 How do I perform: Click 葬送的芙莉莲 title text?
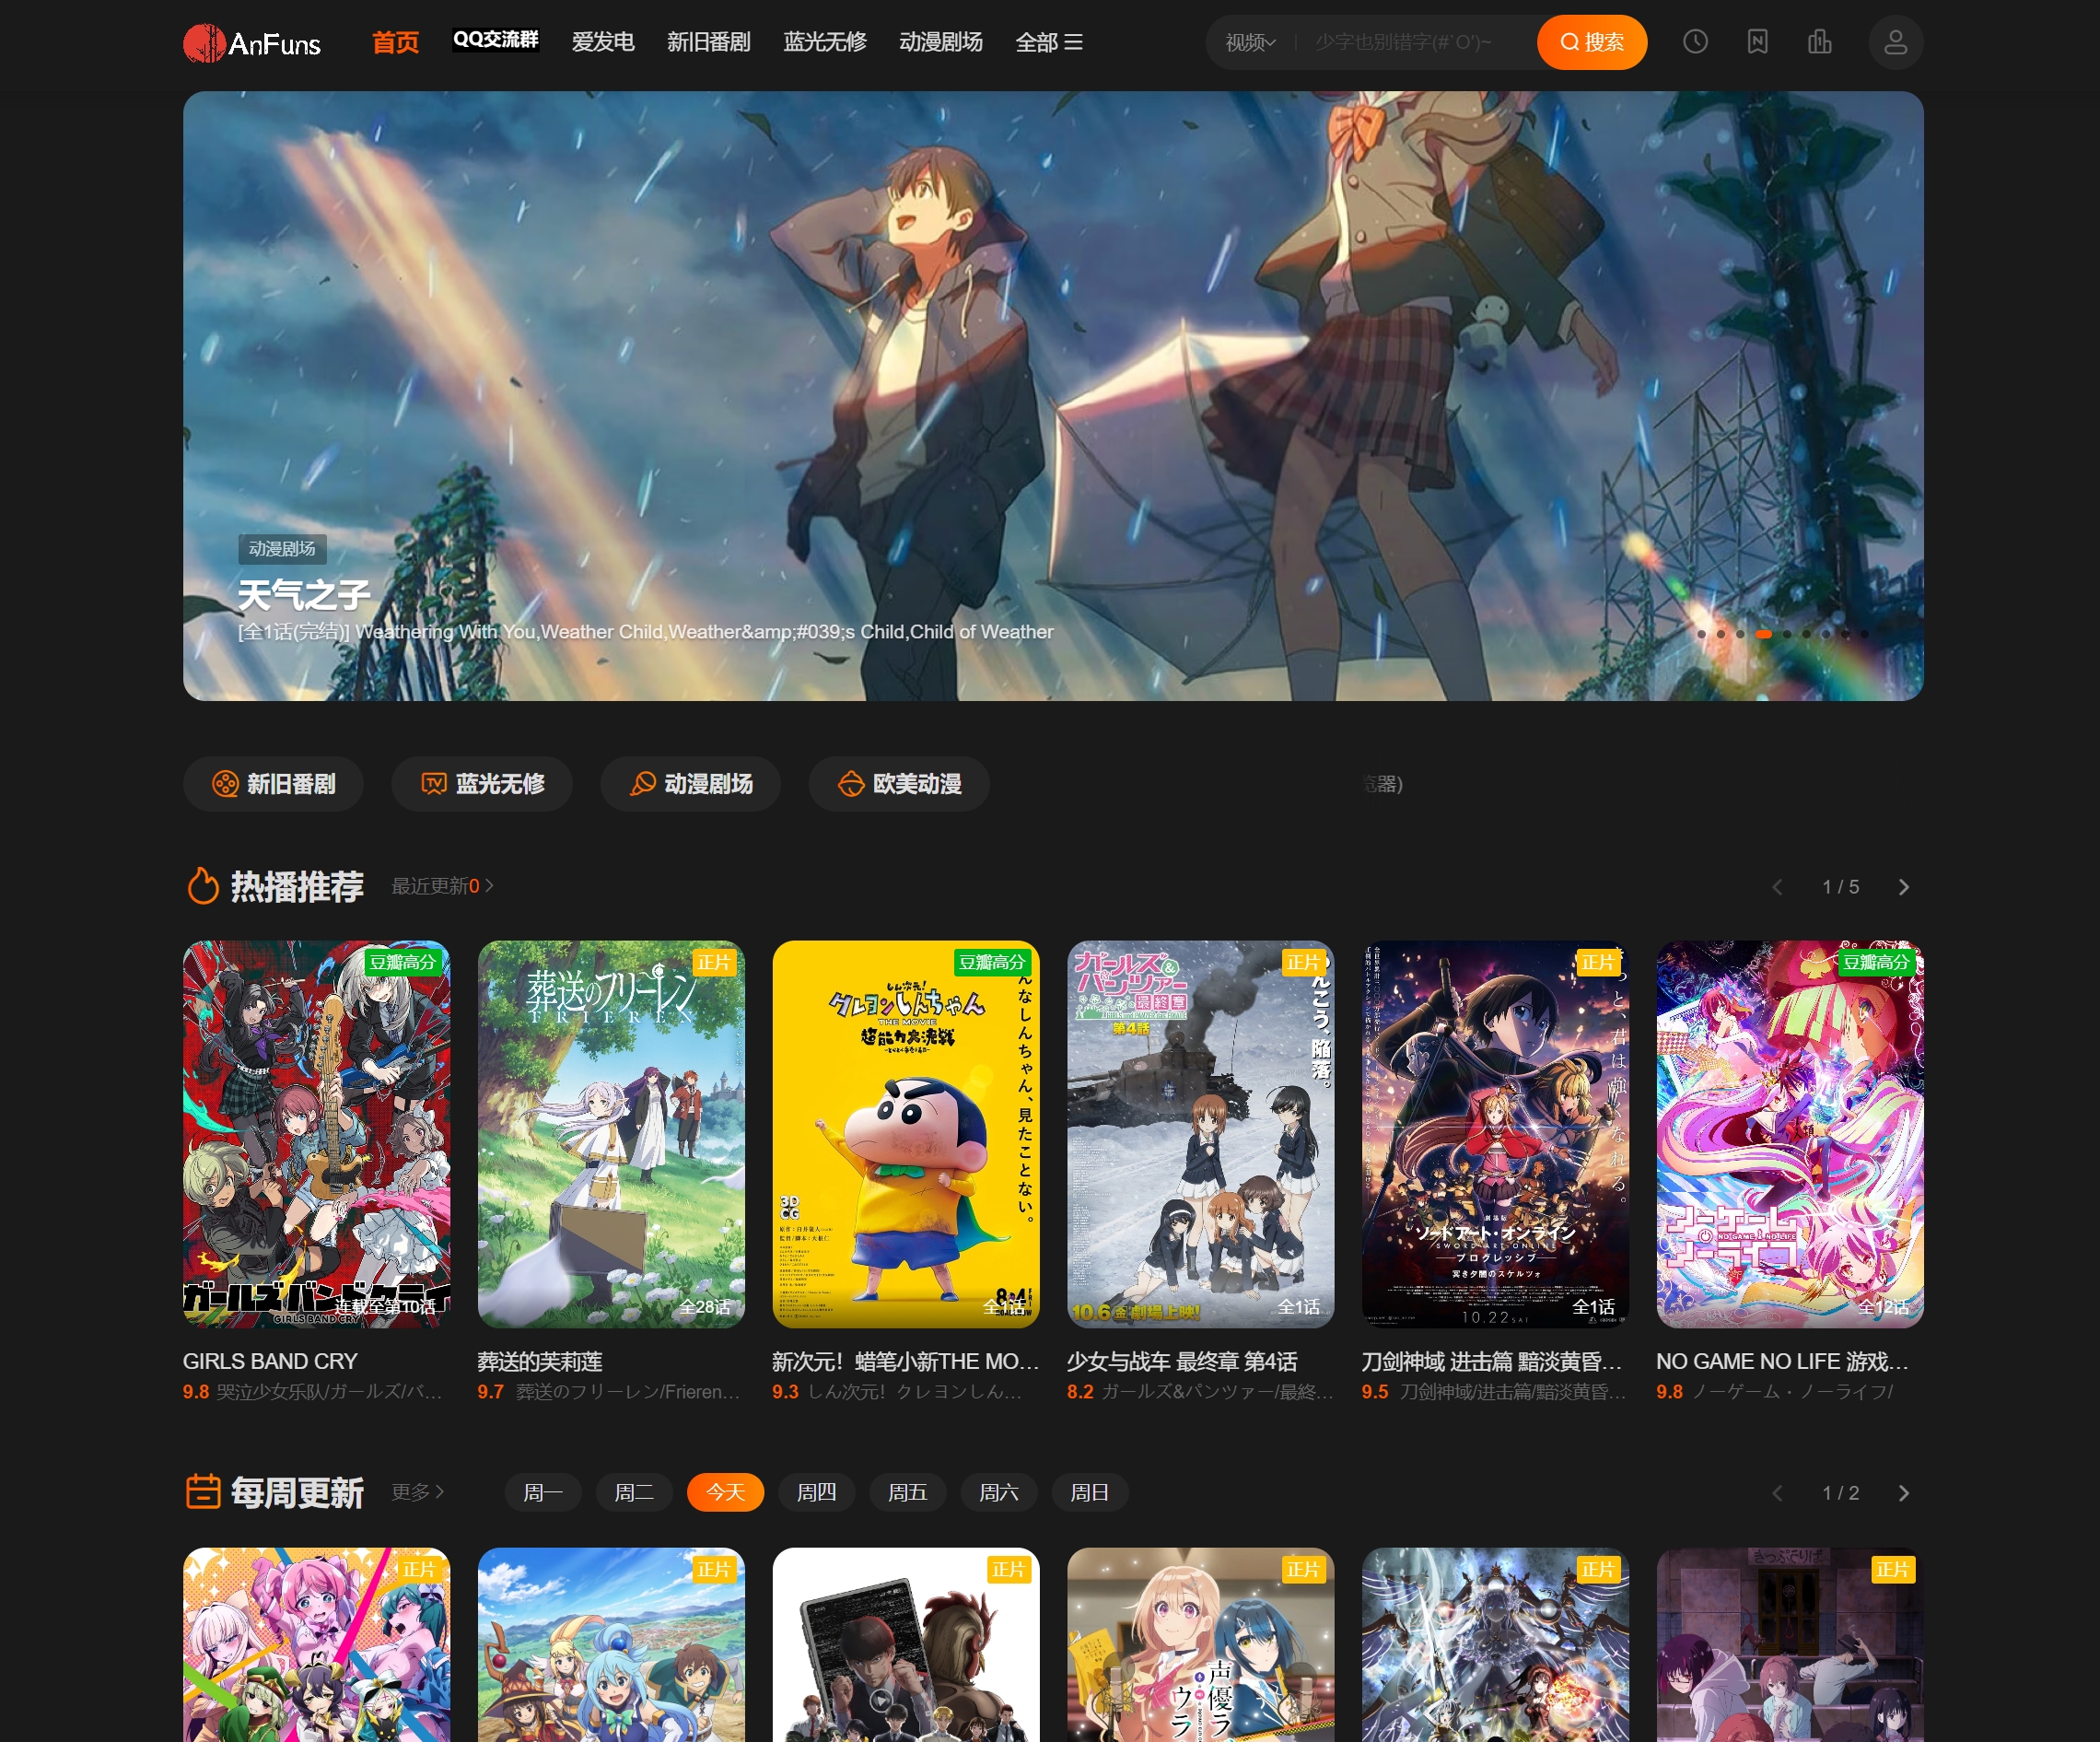tap(540, 1361)
